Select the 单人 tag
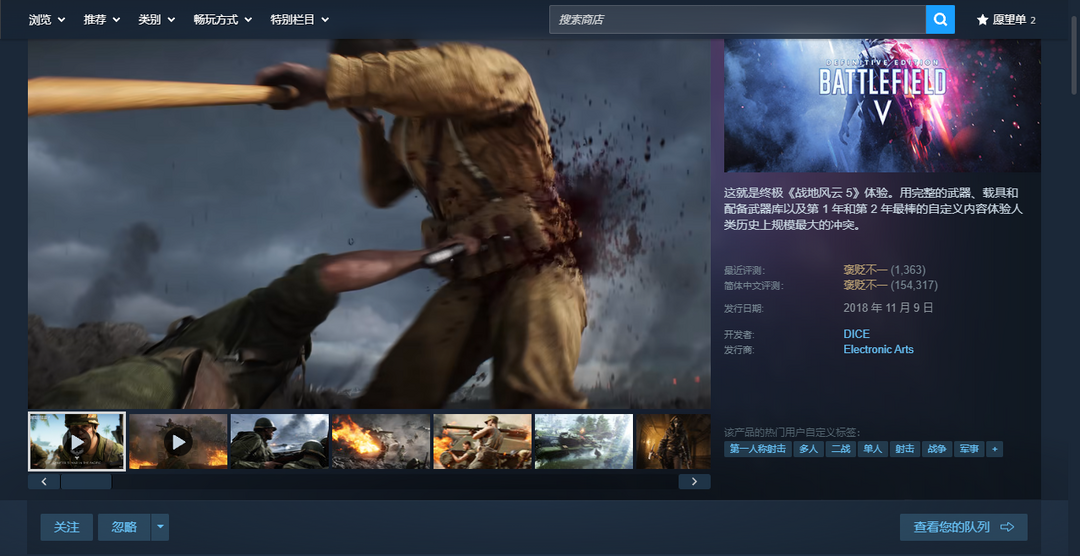Viewport: 1080px width, 556px height. 873,449
